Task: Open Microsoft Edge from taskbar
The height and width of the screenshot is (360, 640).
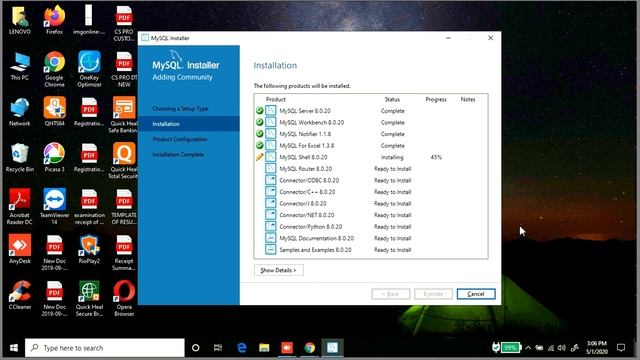Action: (242, 348)
